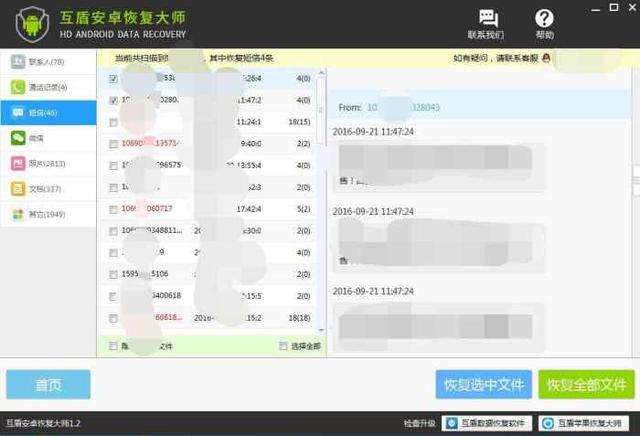The image size is (640, 436).
Task: Open the 照片(2813) photos category
Action: tap(49, 163)
